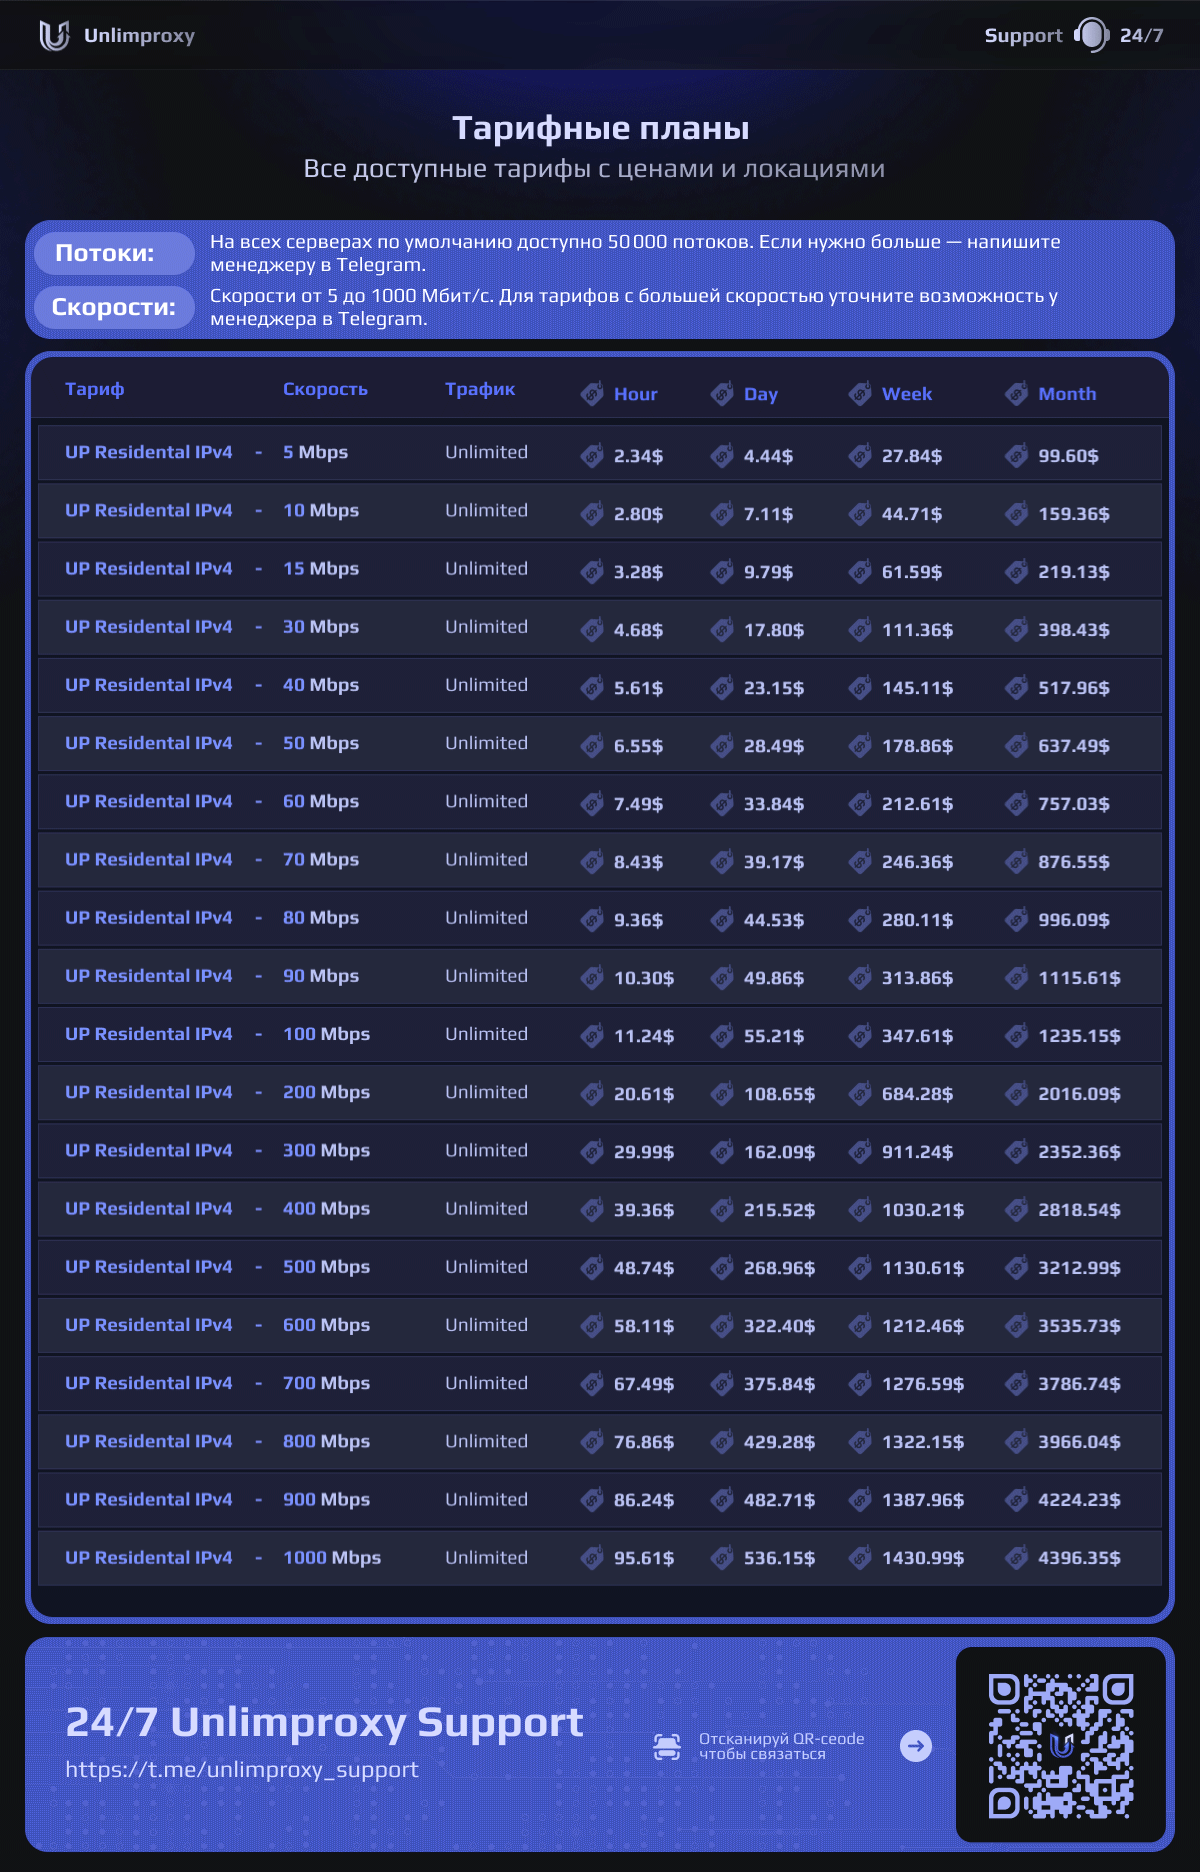Click the coin icon beside 2016.09$ price

point(1016,1094)
